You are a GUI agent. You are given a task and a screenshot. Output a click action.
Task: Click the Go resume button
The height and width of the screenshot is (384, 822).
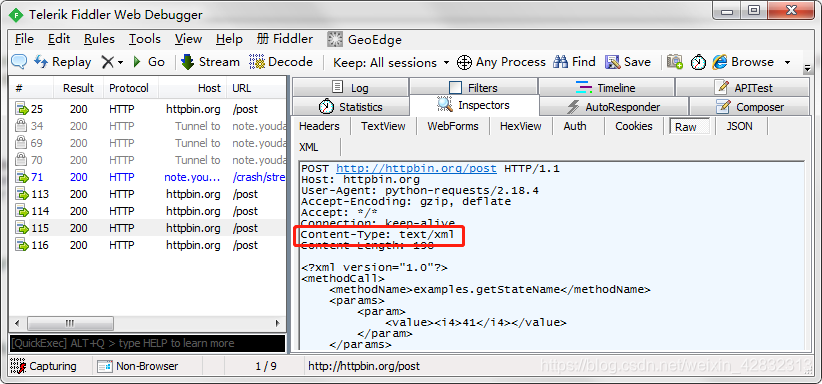tap(149, 62)
